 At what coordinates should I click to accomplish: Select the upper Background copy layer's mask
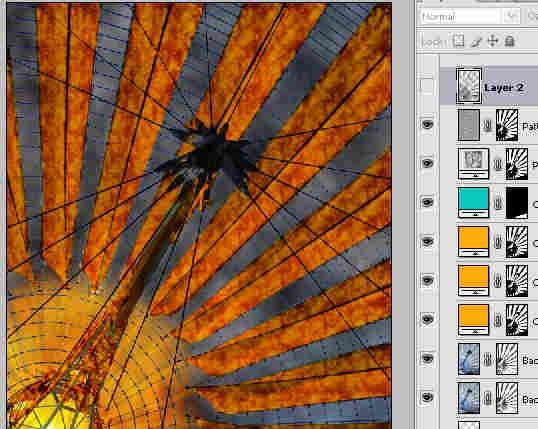point(507,359)
